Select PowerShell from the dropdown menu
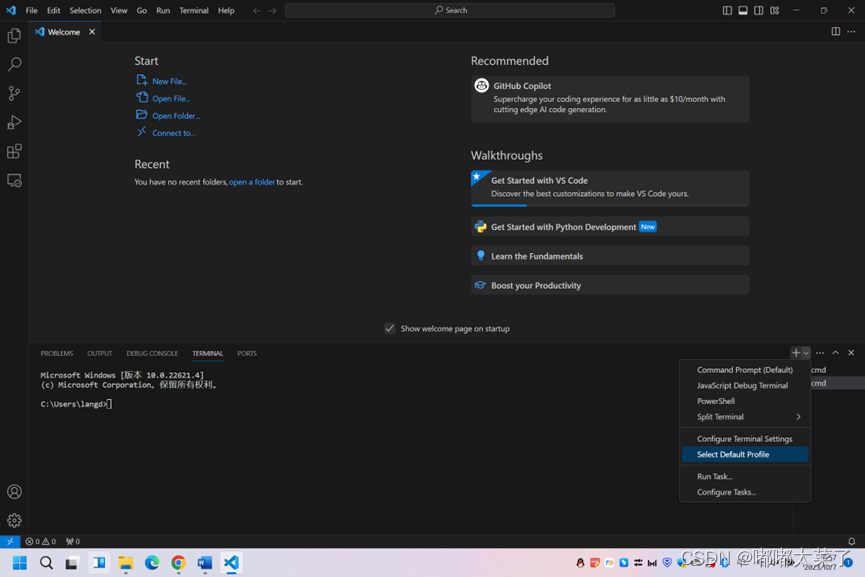865x577 pixels. tap(745, 401)
